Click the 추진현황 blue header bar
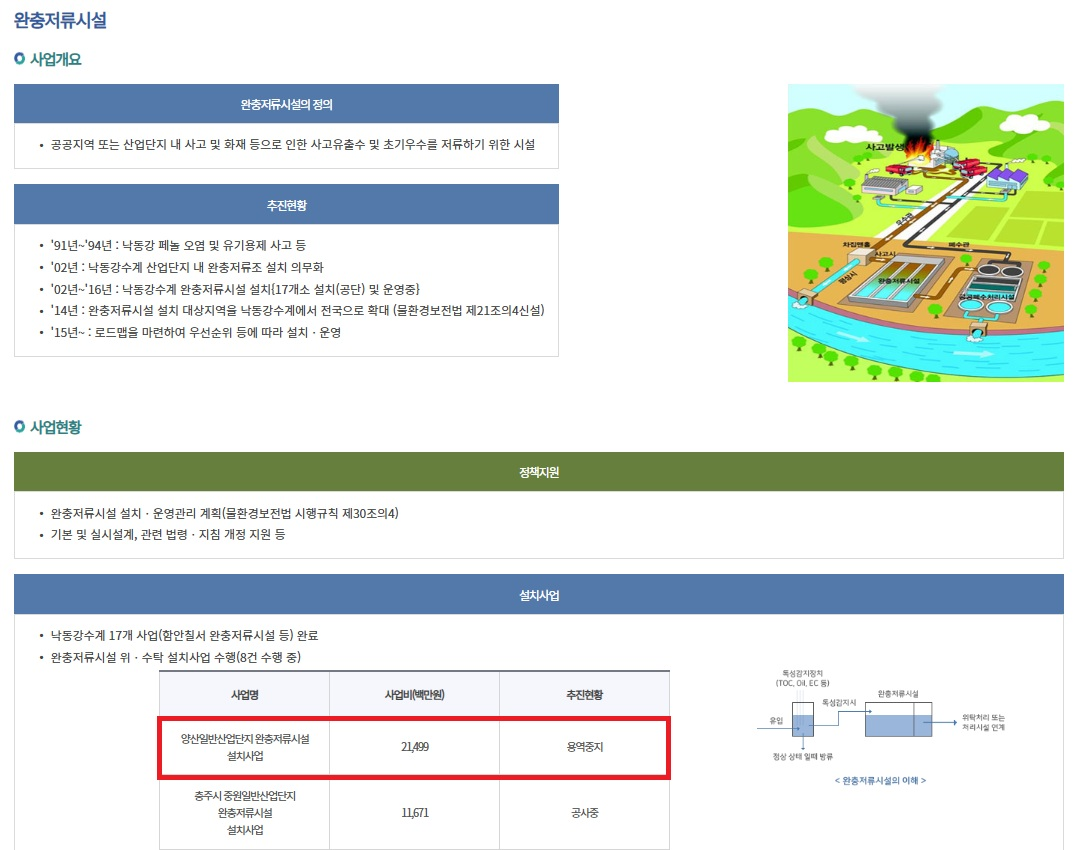Image resolution: width=1078 pixels, height=850 pixels. pos(286,204)
